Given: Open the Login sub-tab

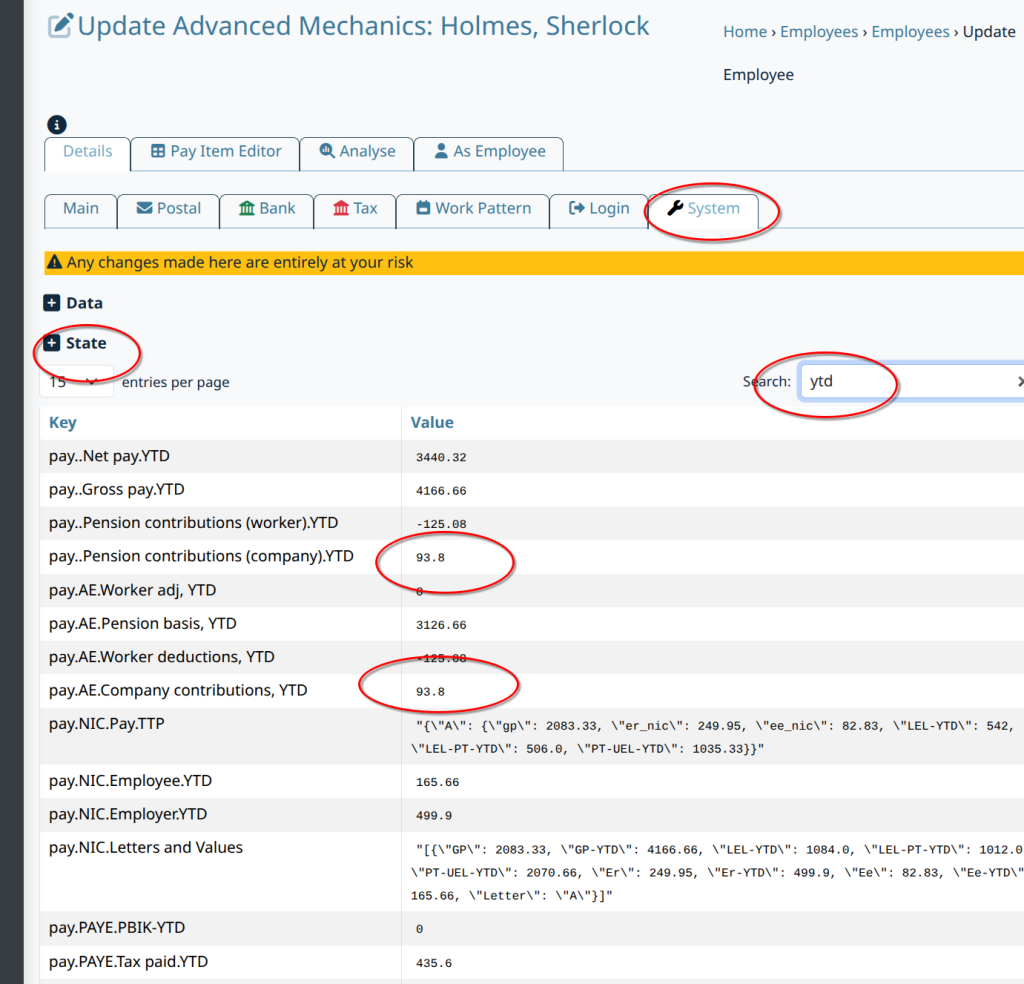Looking at the screenshot, I should (x=598, y=209).
